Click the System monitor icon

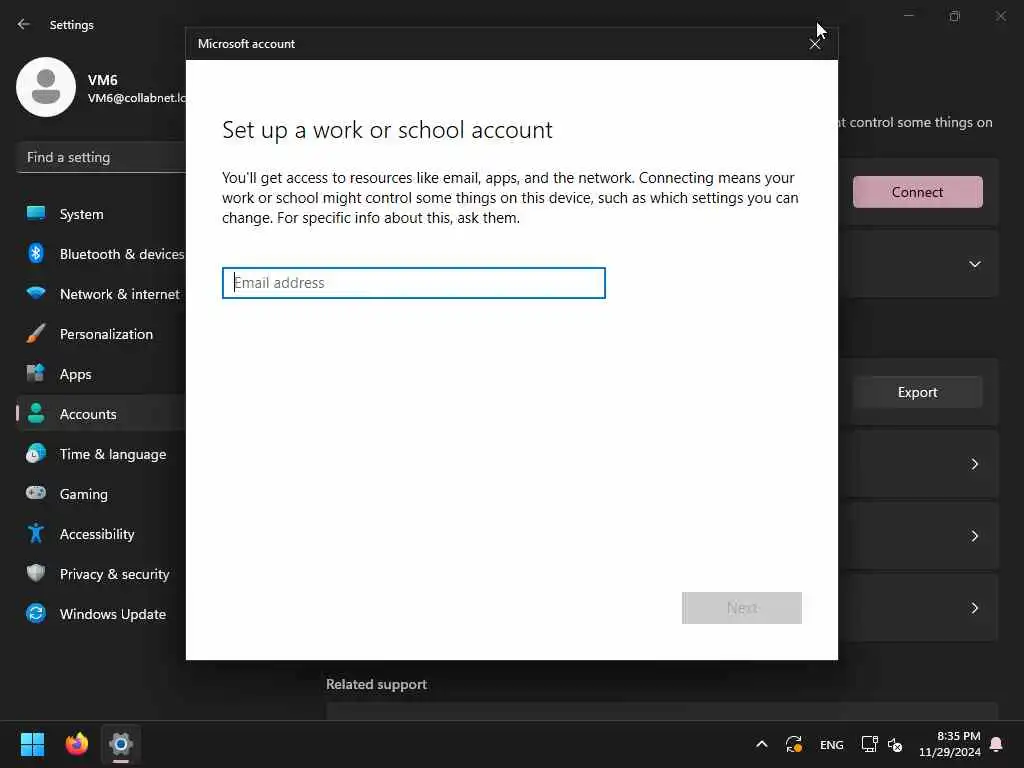[36, 213]
